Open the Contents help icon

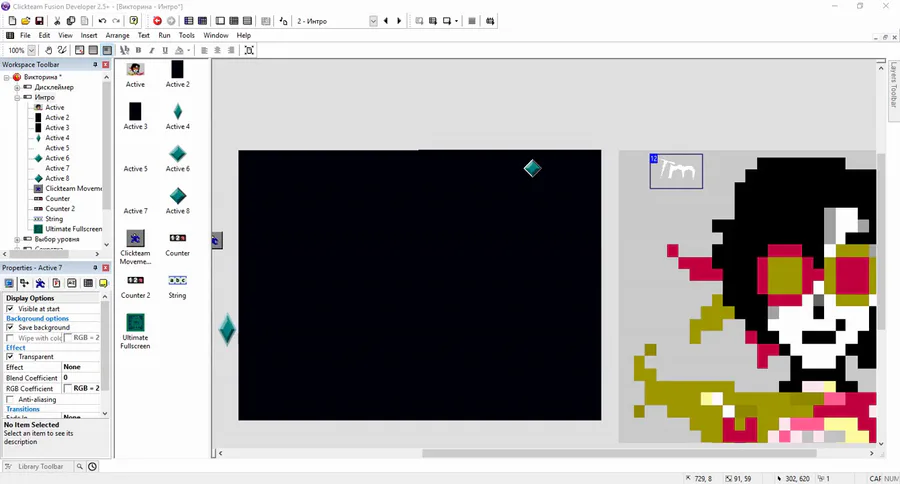point(134,21)
